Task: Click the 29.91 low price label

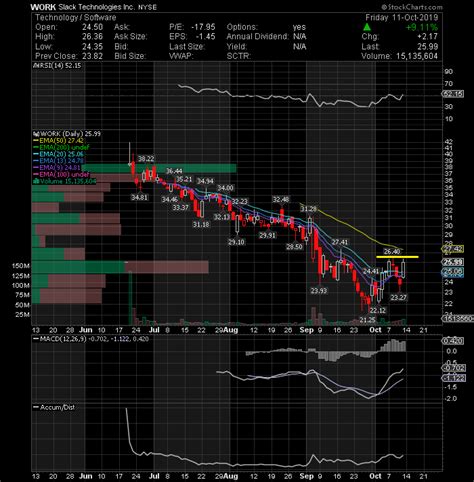Action: pyautogui.click(x=268, y=235)
